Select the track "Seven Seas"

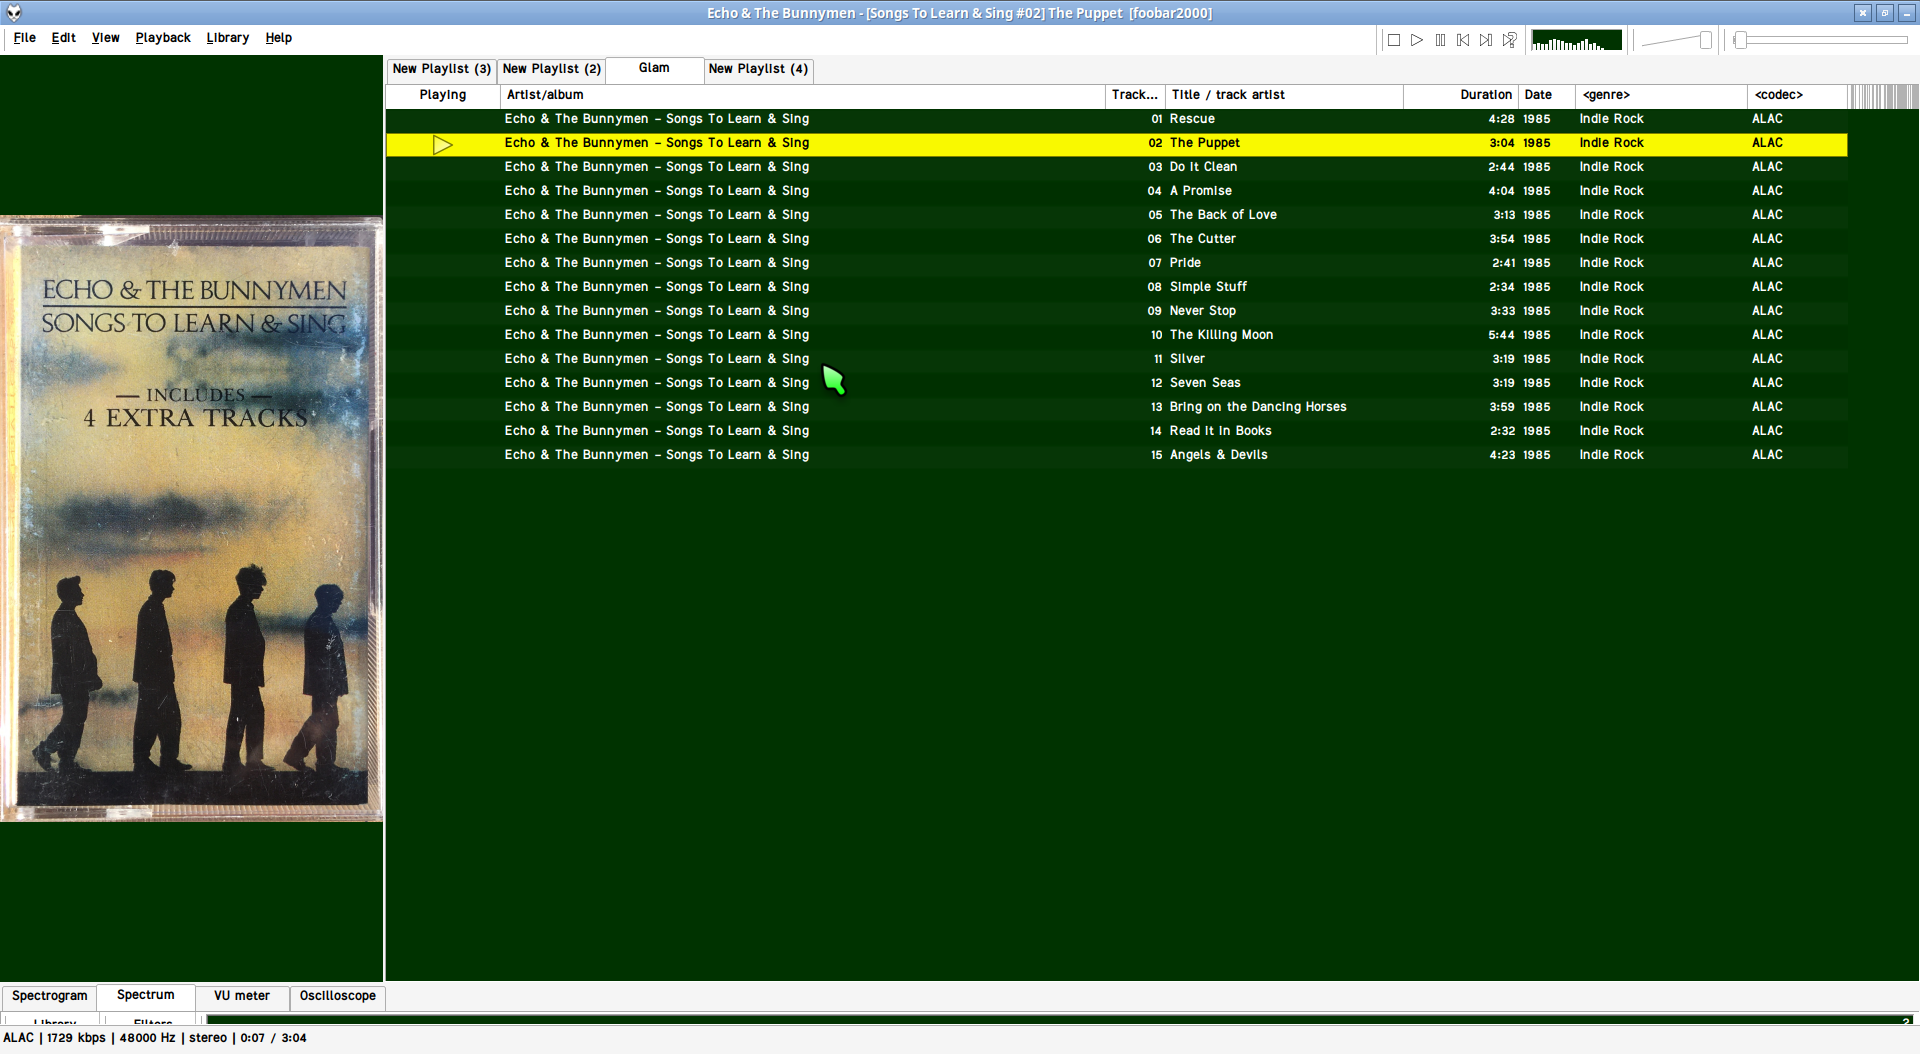(x=1116, y=383)
